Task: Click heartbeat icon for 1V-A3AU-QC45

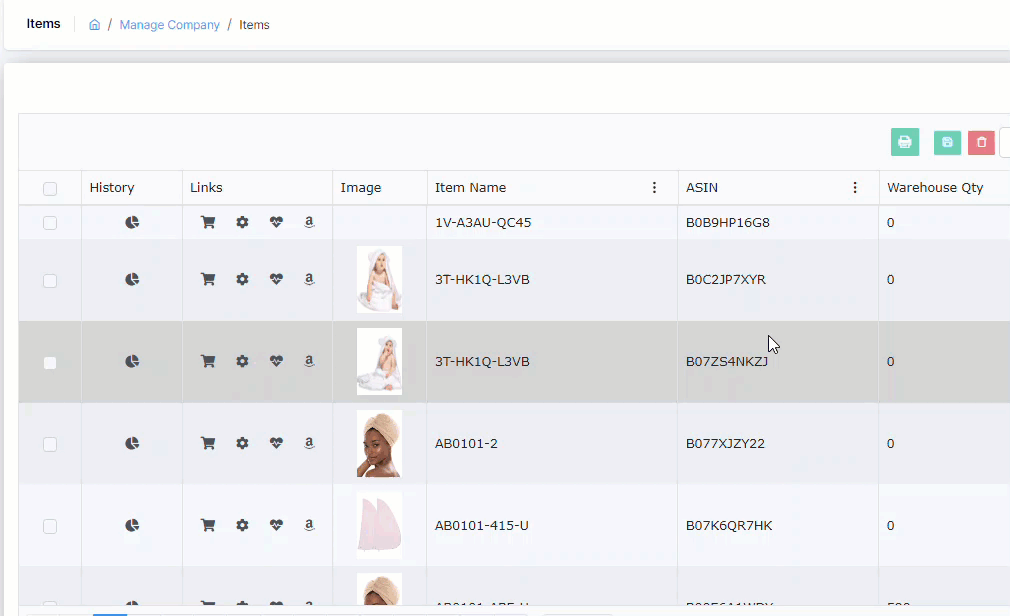Action: pos(276,222)
